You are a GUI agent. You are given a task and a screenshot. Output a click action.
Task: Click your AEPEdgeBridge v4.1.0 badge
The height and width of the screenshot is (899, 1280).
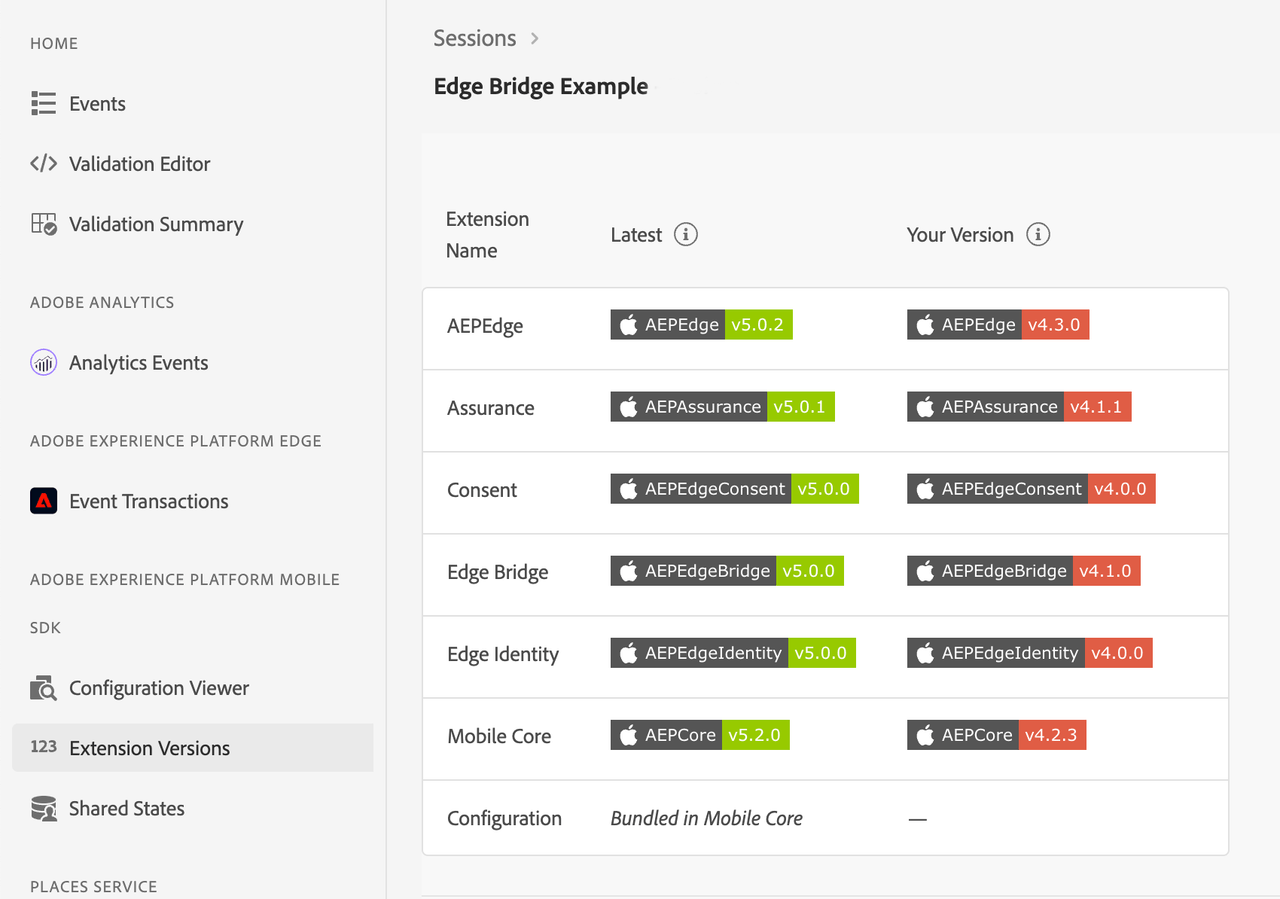click(x=1024, y=570)
